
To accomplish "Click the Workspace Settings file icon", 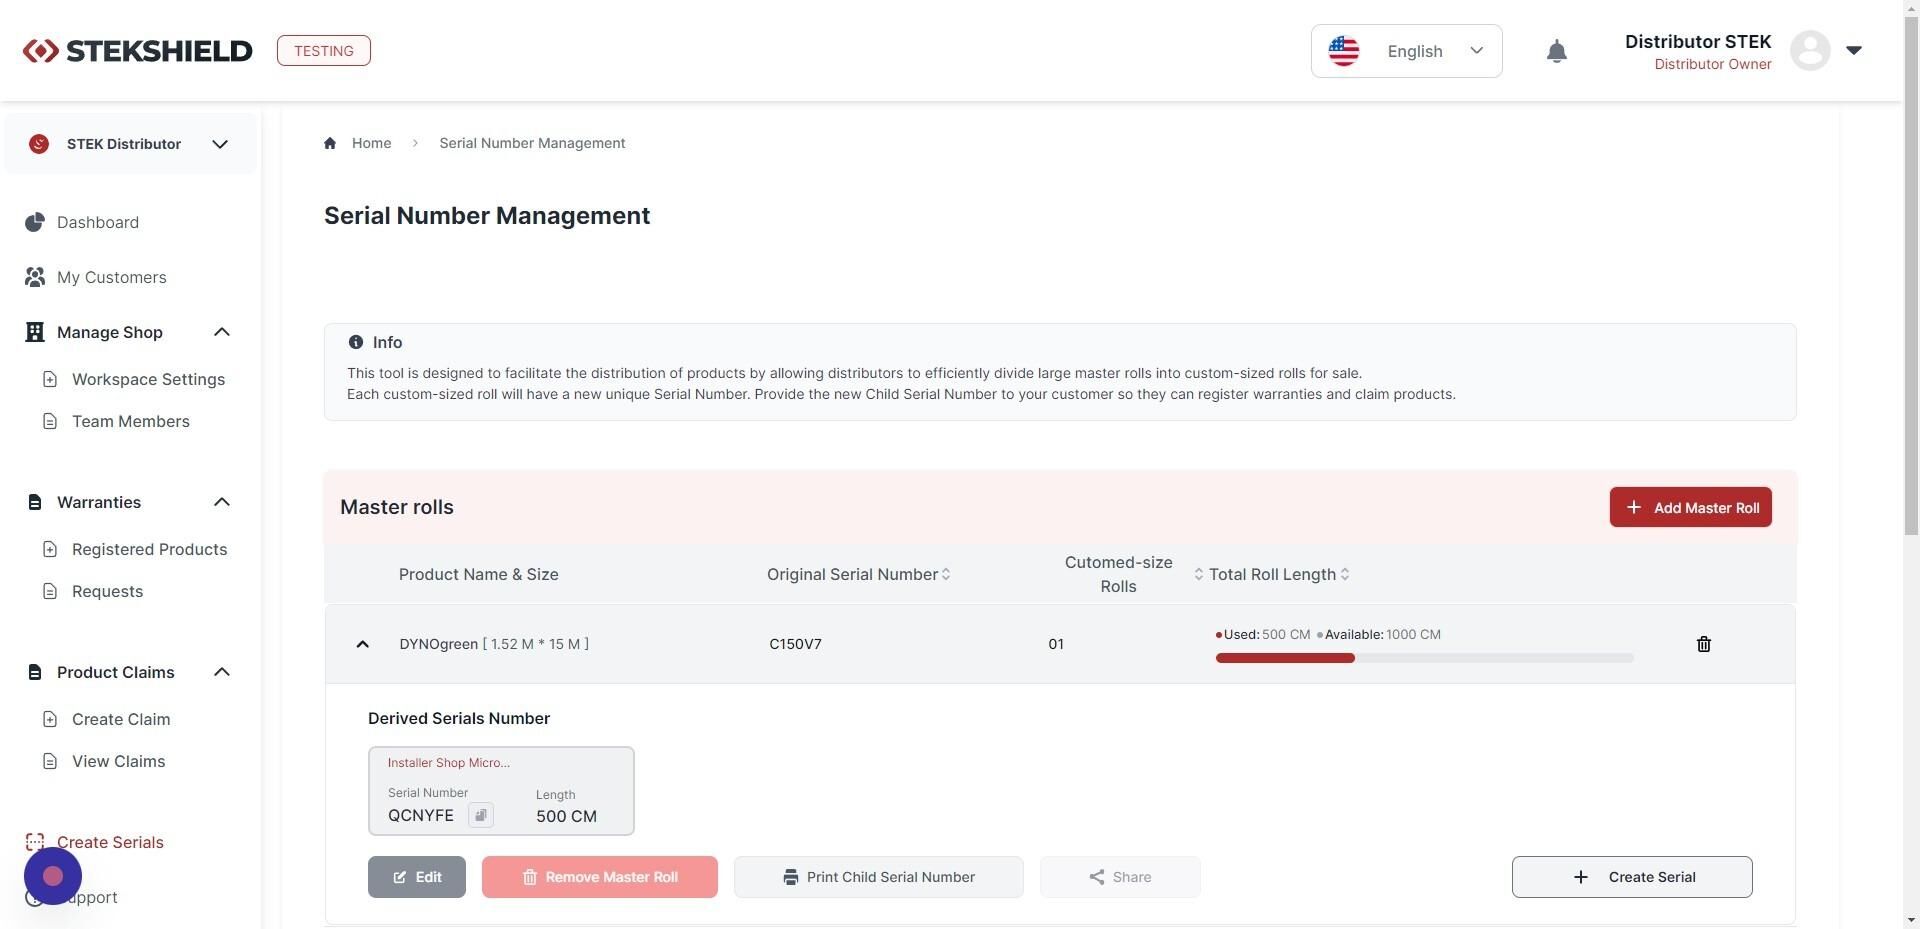I will click(50, 379).
